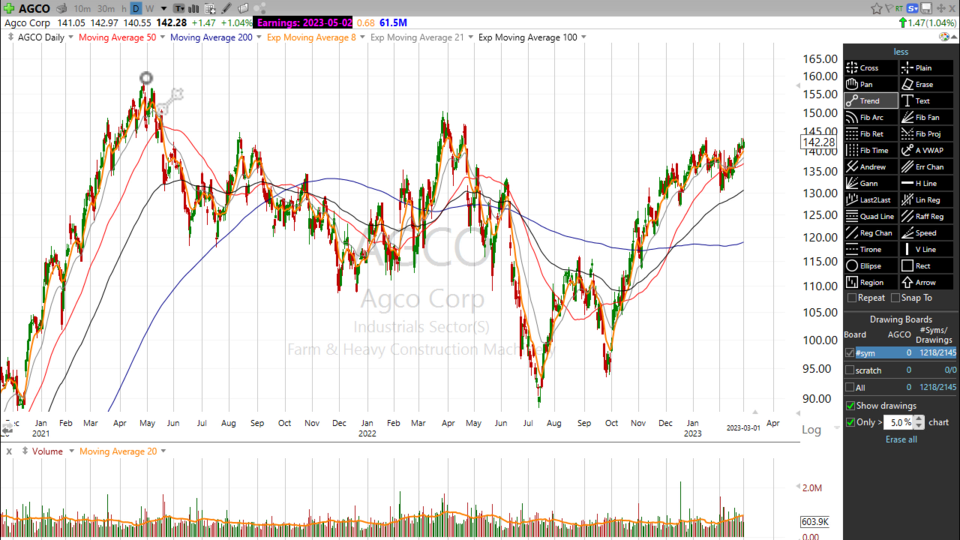
Task: Switch to 30m timeframe
Action: tap(106, 9)
